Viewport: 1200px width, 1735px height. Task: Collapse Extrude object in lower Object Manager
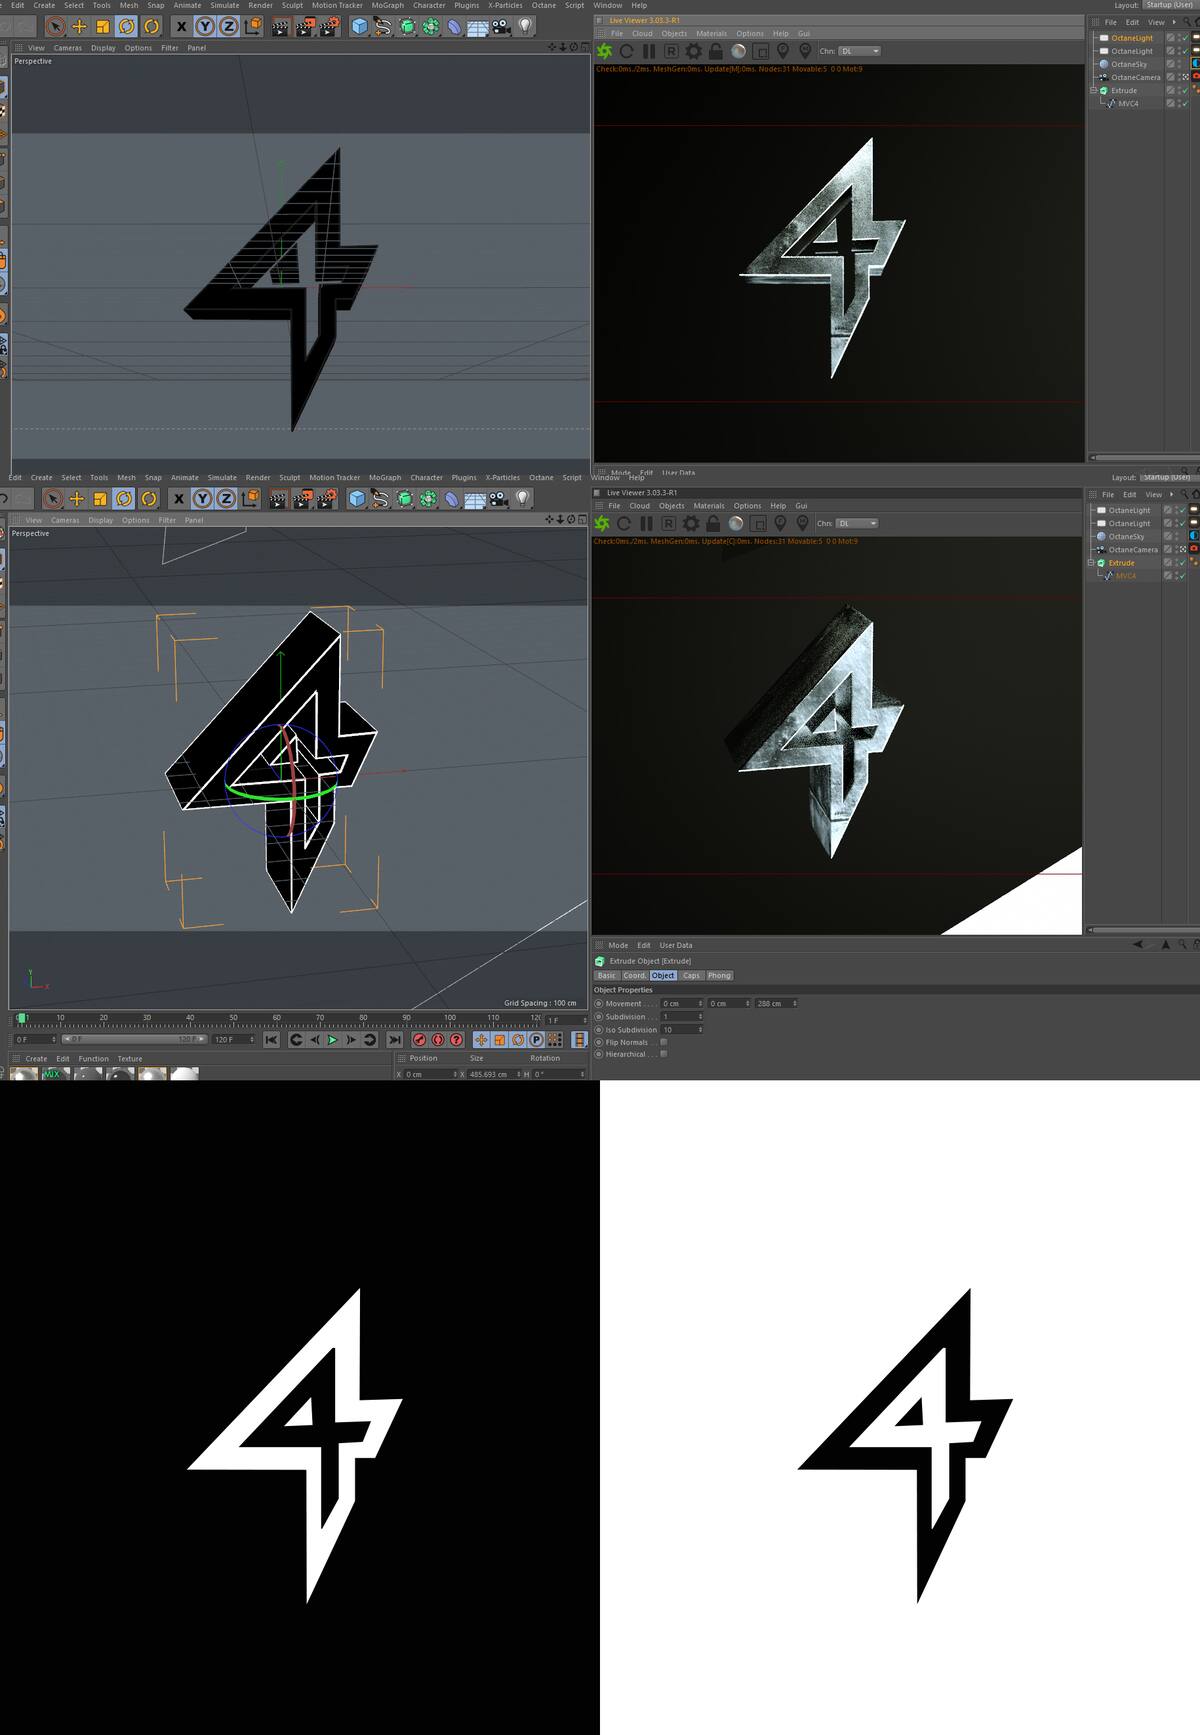pyautogui.click(x=1091, y=563)
